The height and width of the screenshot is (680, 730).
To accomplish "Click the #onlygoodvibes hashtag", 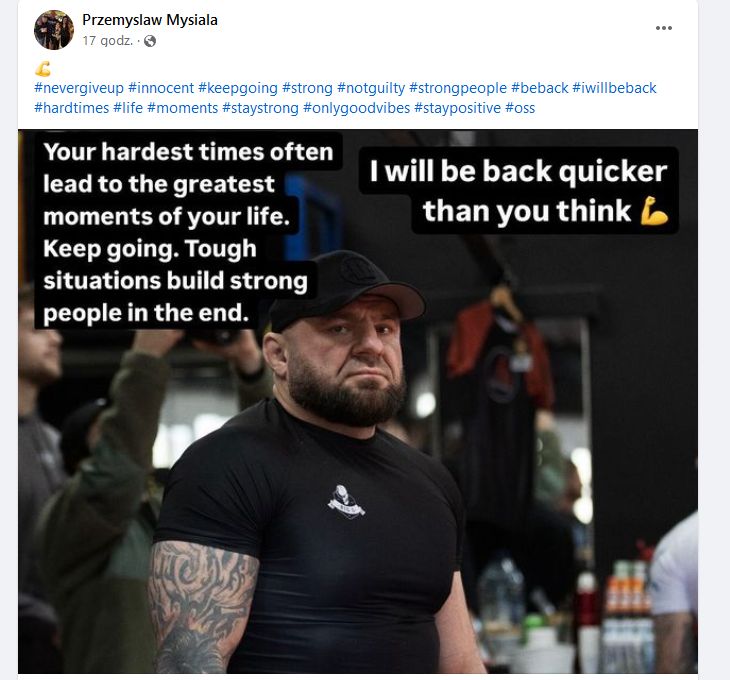I will 356,108.
